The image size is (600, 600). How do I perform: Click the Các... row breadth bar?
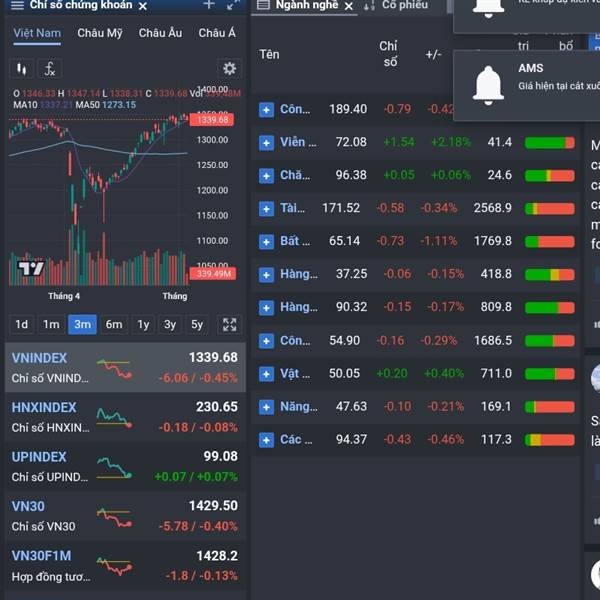pos(550,440)
